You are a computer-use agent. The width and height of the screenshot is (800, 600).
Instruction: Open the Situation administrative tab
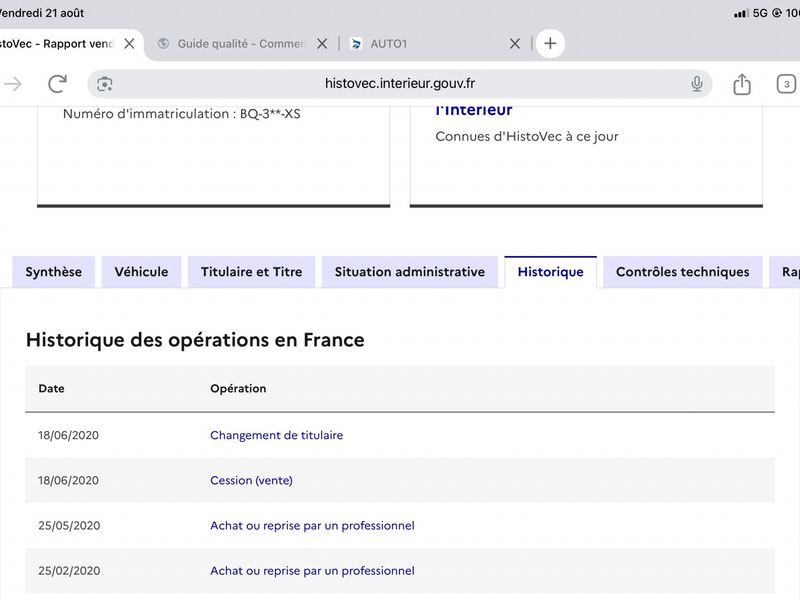tap(410, 272)
